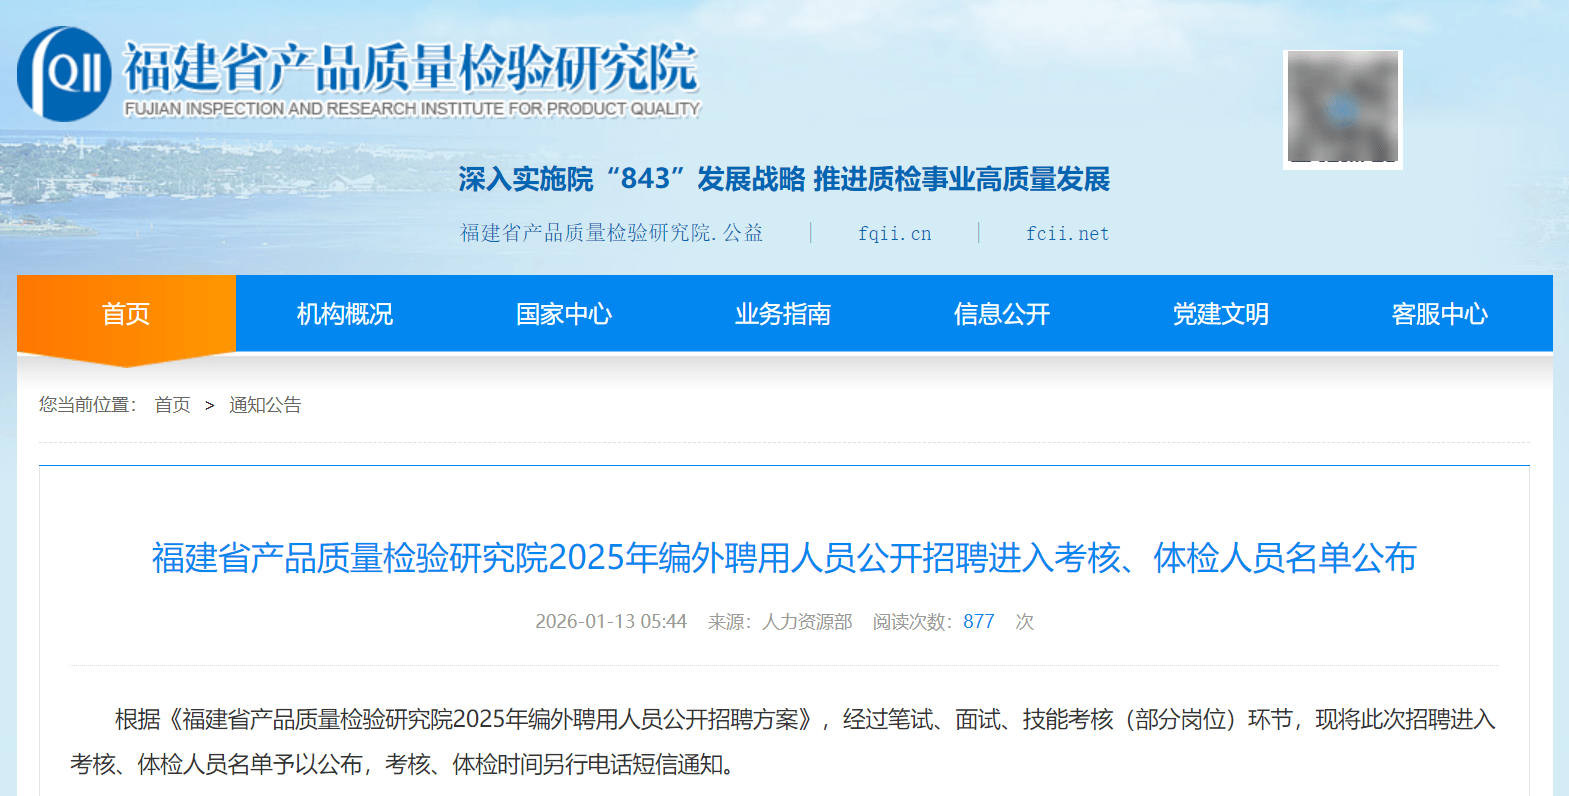Click the round QII logo icon
1569x796 pixels.
64,73
